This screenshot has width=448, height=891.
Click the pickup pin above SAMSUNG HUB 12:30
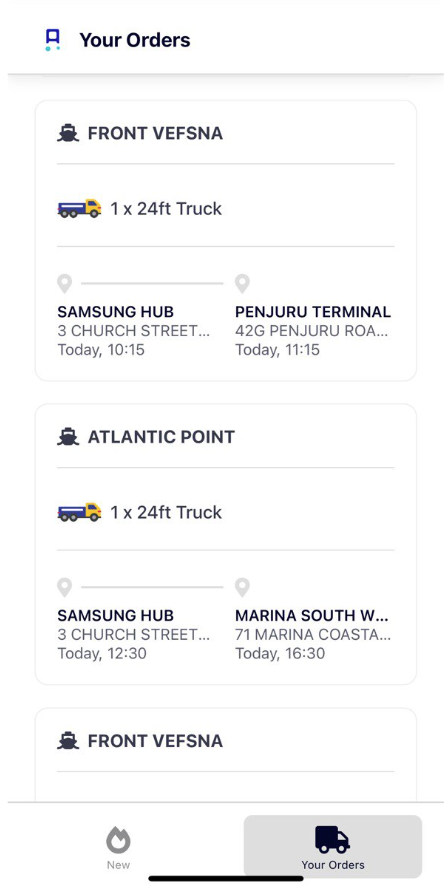(x=65, y=588)
